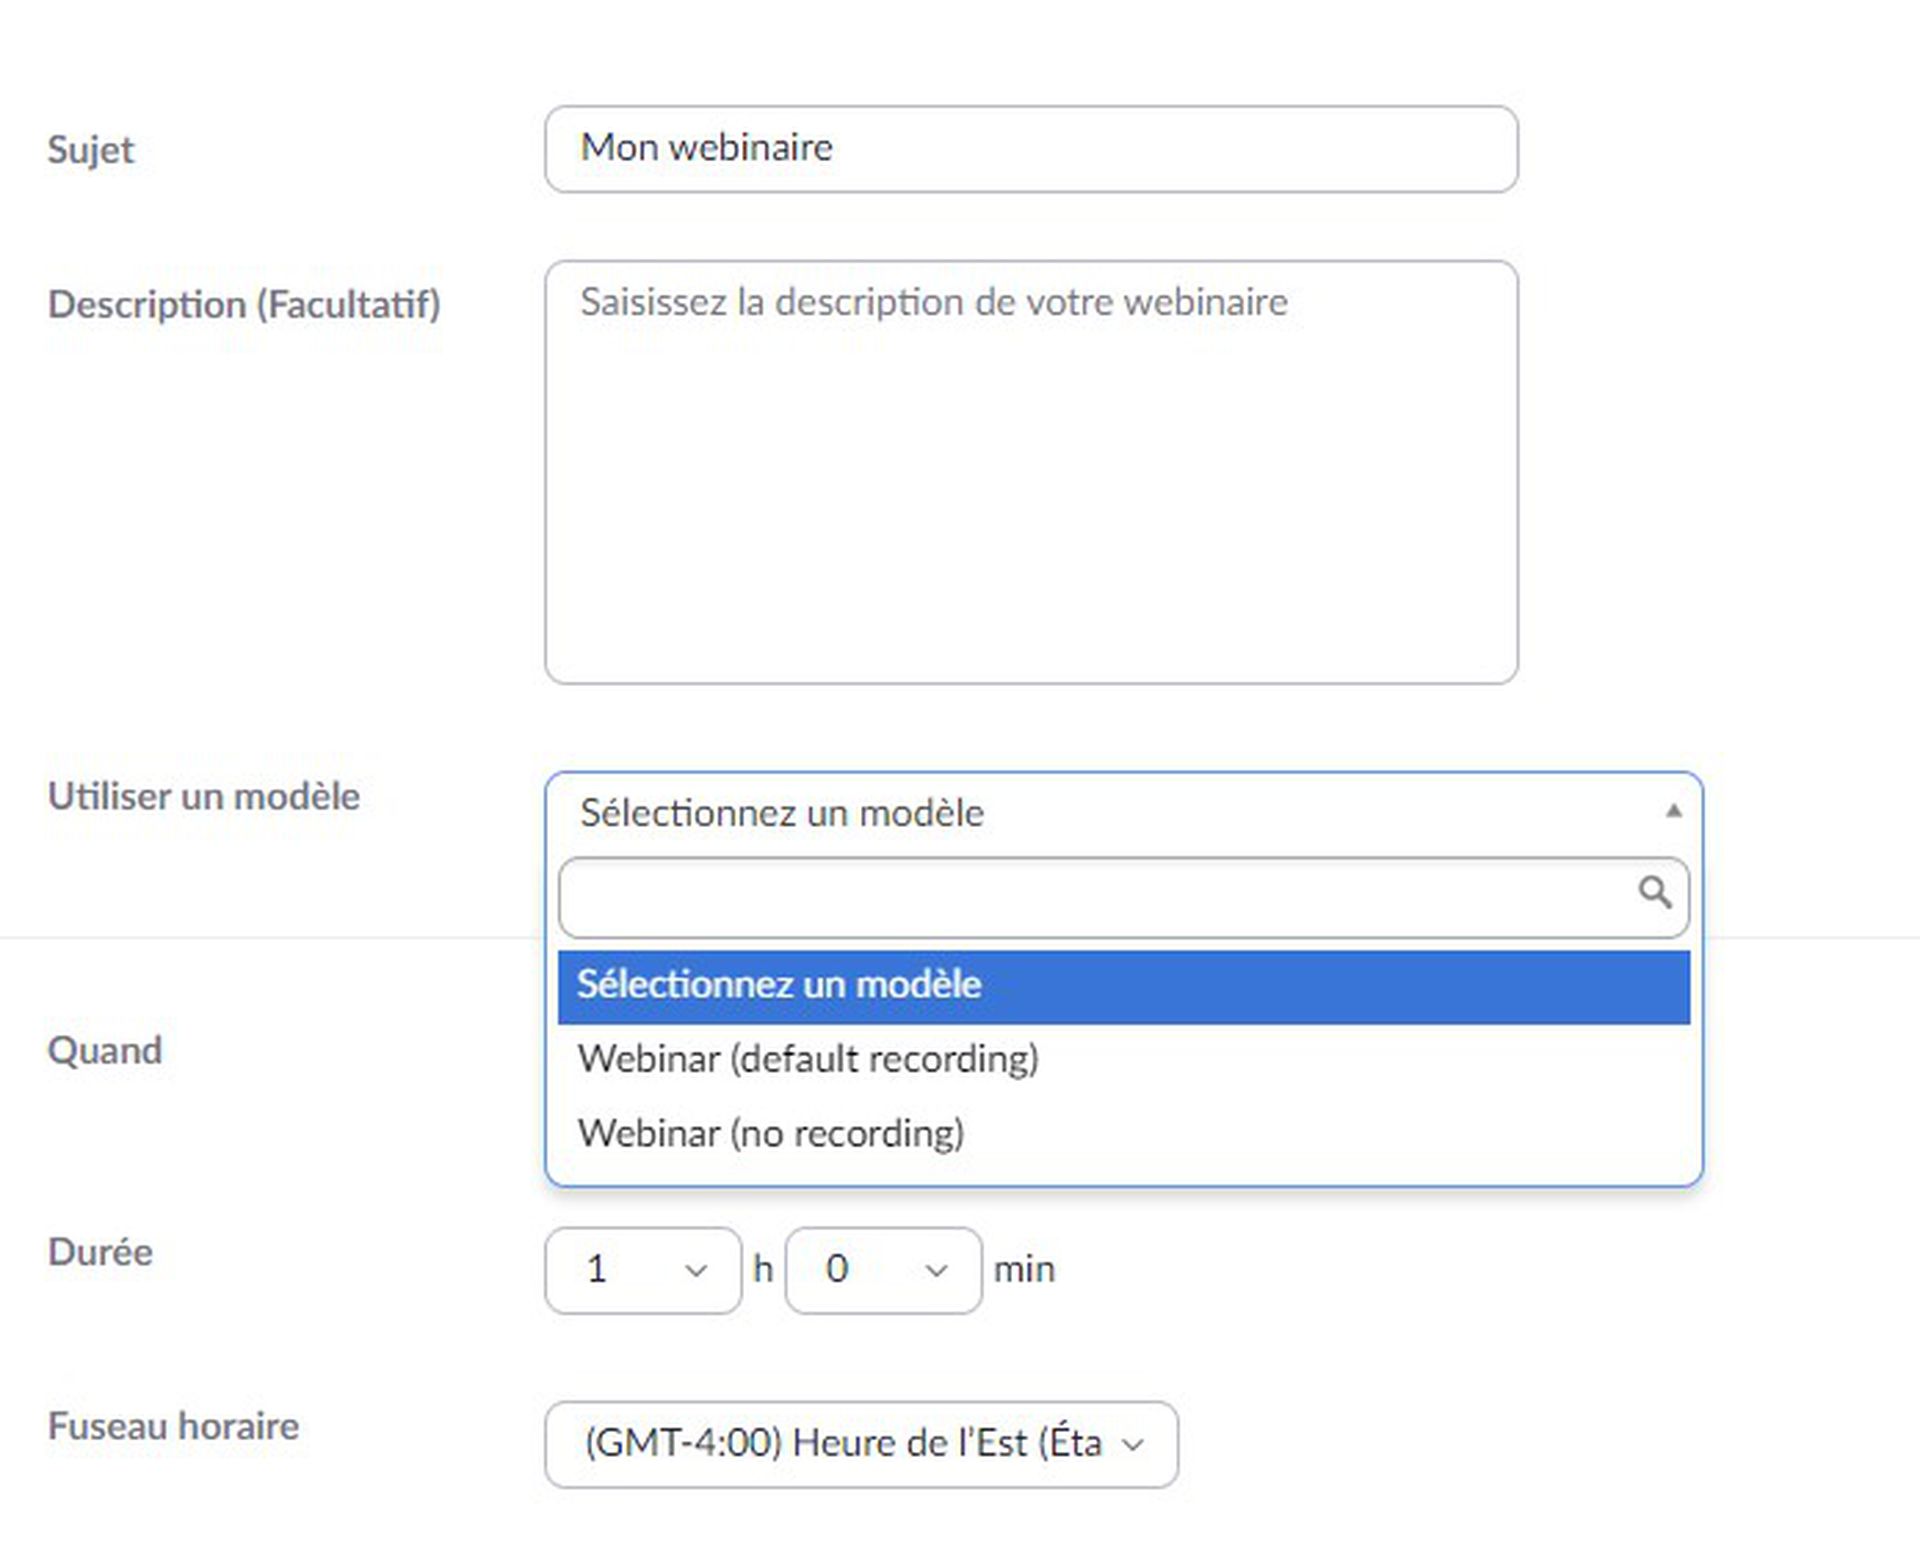The image size is (1920, 1547).
Task: Click the template search box
Action: click(x=1124, y=897)
